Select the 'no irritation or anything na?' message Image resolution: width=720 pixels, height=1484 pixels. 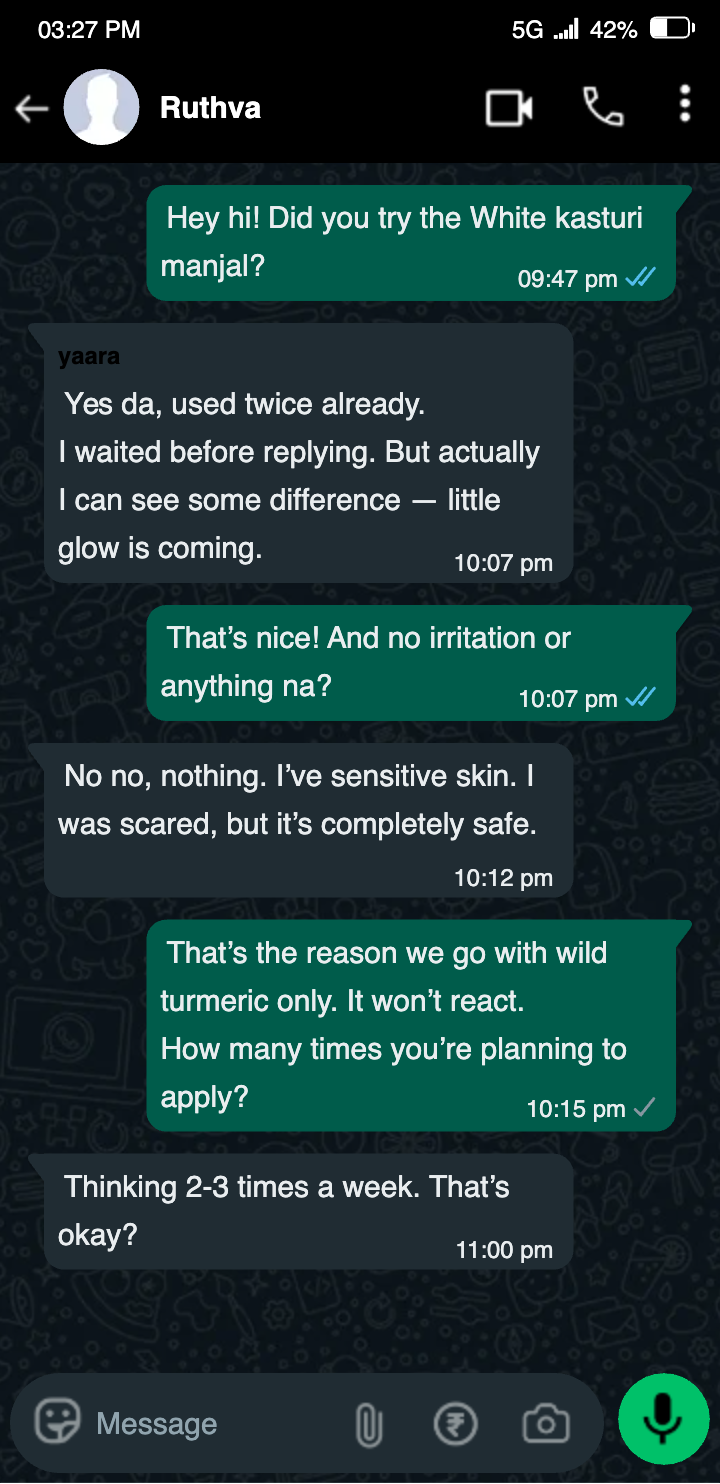coord(411,662)
